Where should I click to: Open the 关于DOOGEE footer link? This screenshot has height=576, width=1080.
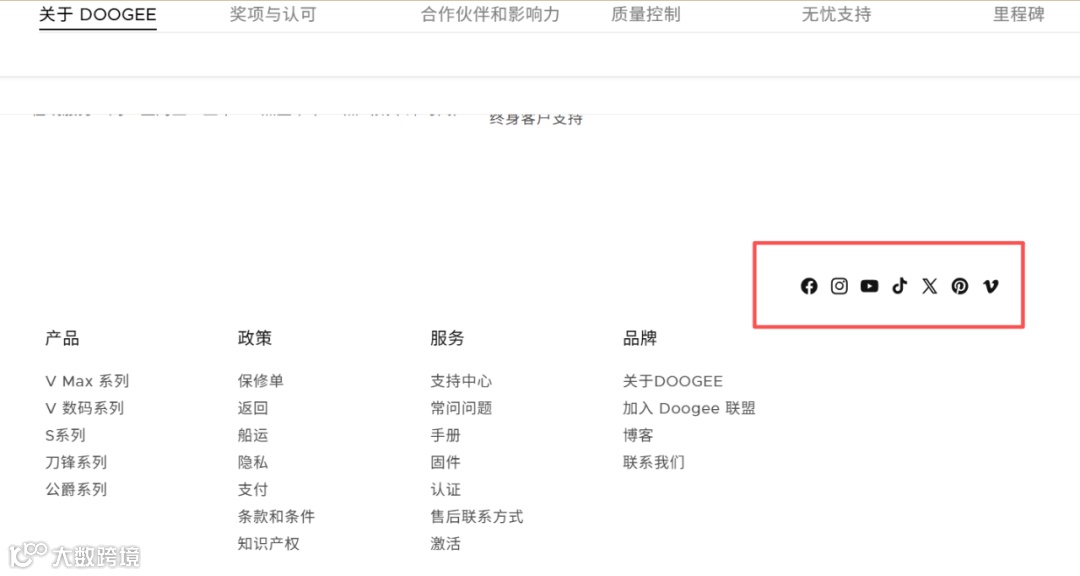coord(673,381)
